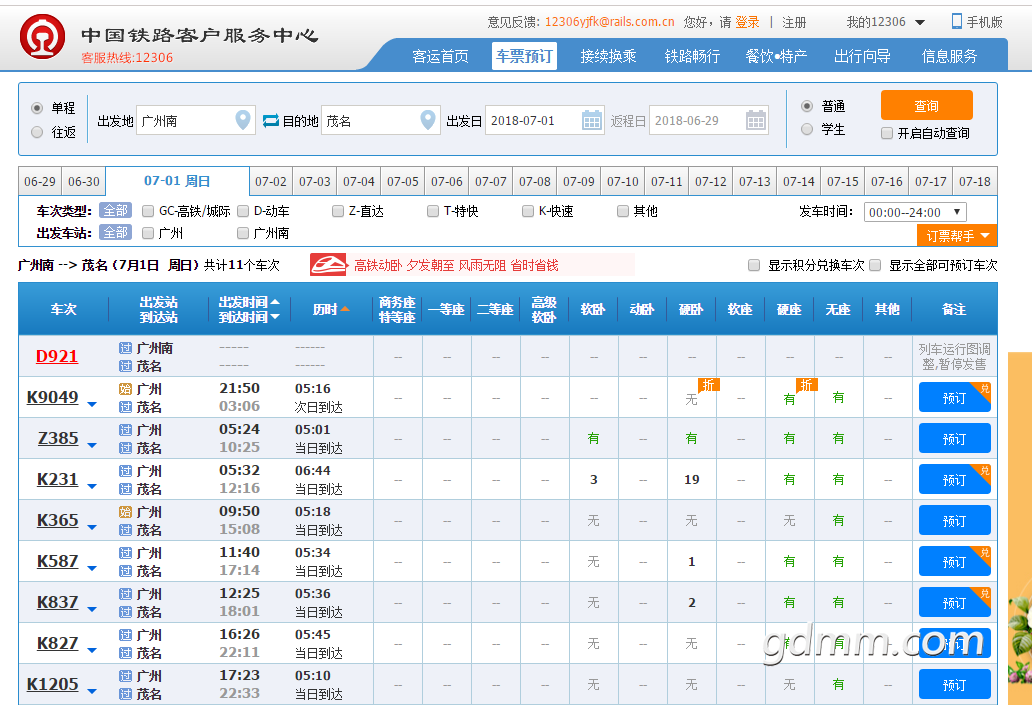The height and width of the screenshot is (705, 1032).
Task: Click K365 origin station start icon
Action: [x=126, y=511]
